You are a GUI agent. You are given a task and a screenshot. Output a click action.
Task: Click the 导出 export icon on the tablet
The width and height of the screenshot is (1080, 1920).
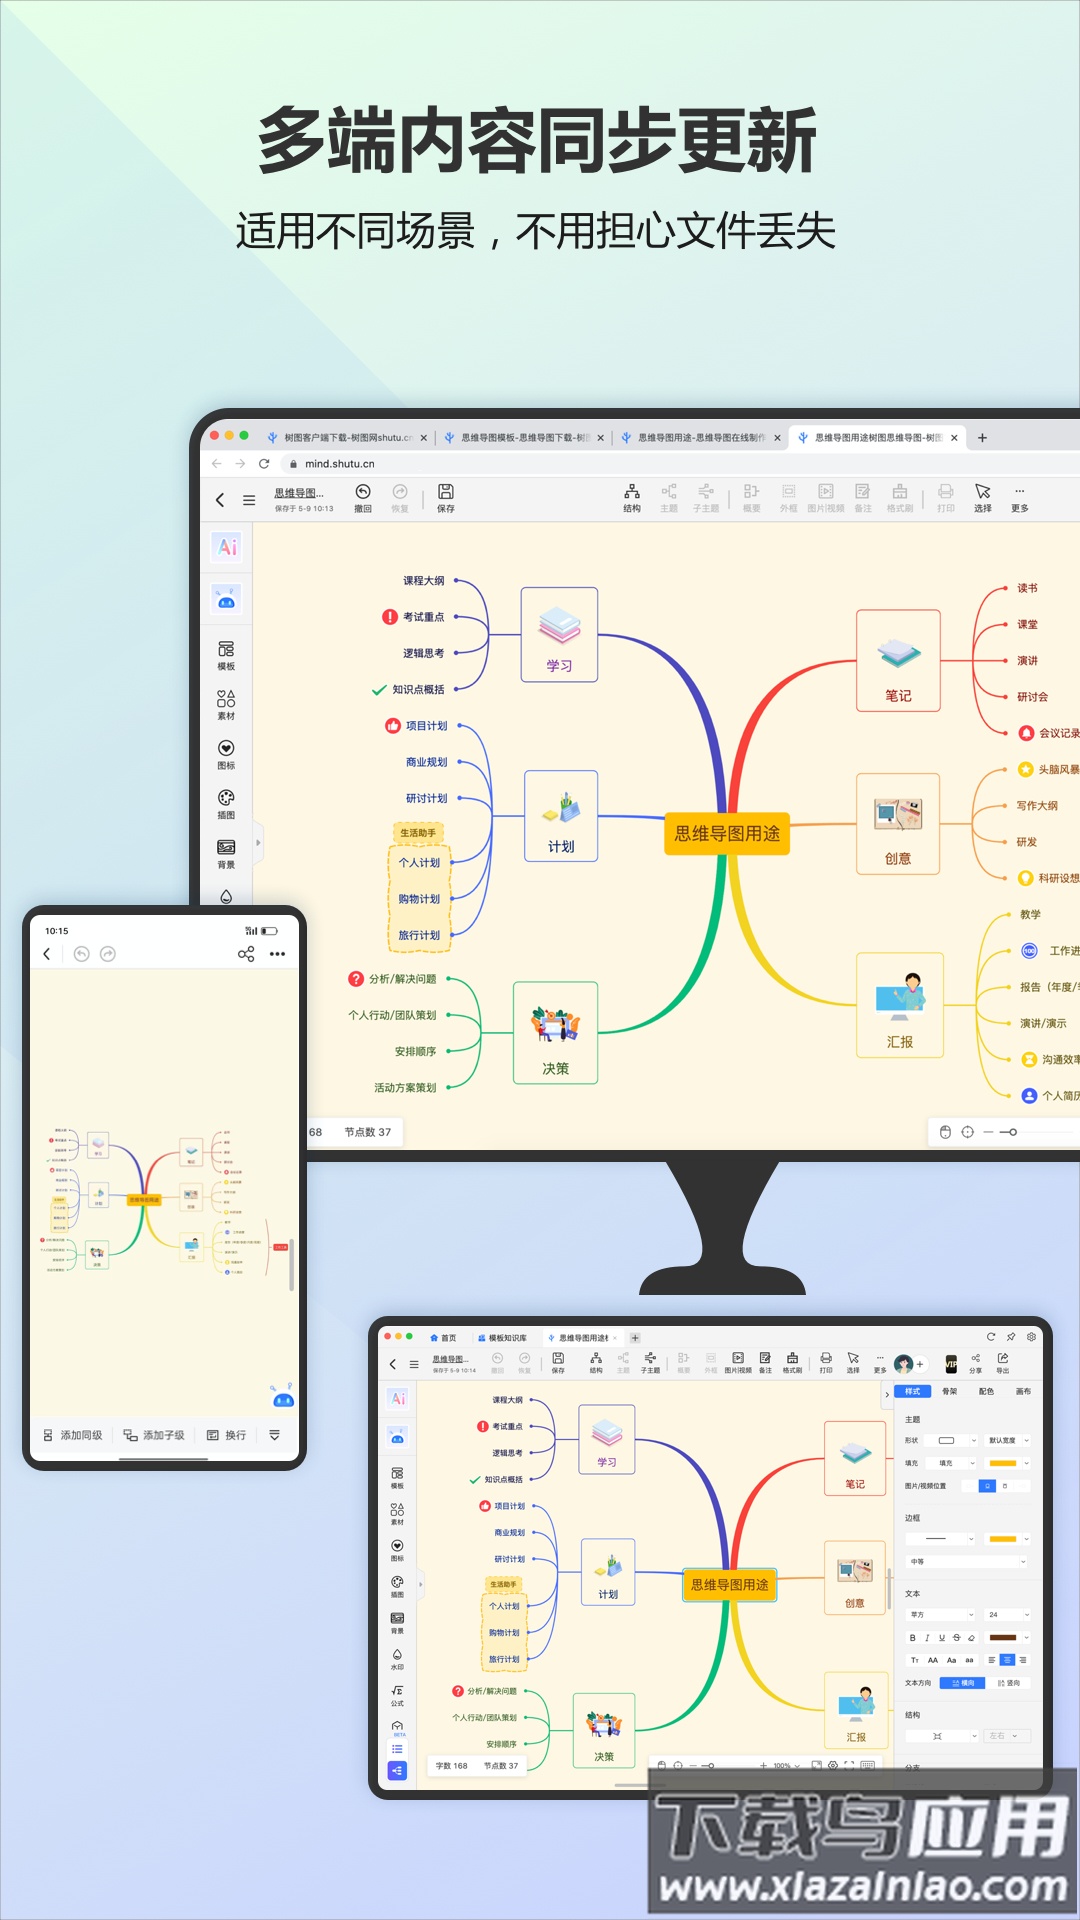tap(1002, 1362)
